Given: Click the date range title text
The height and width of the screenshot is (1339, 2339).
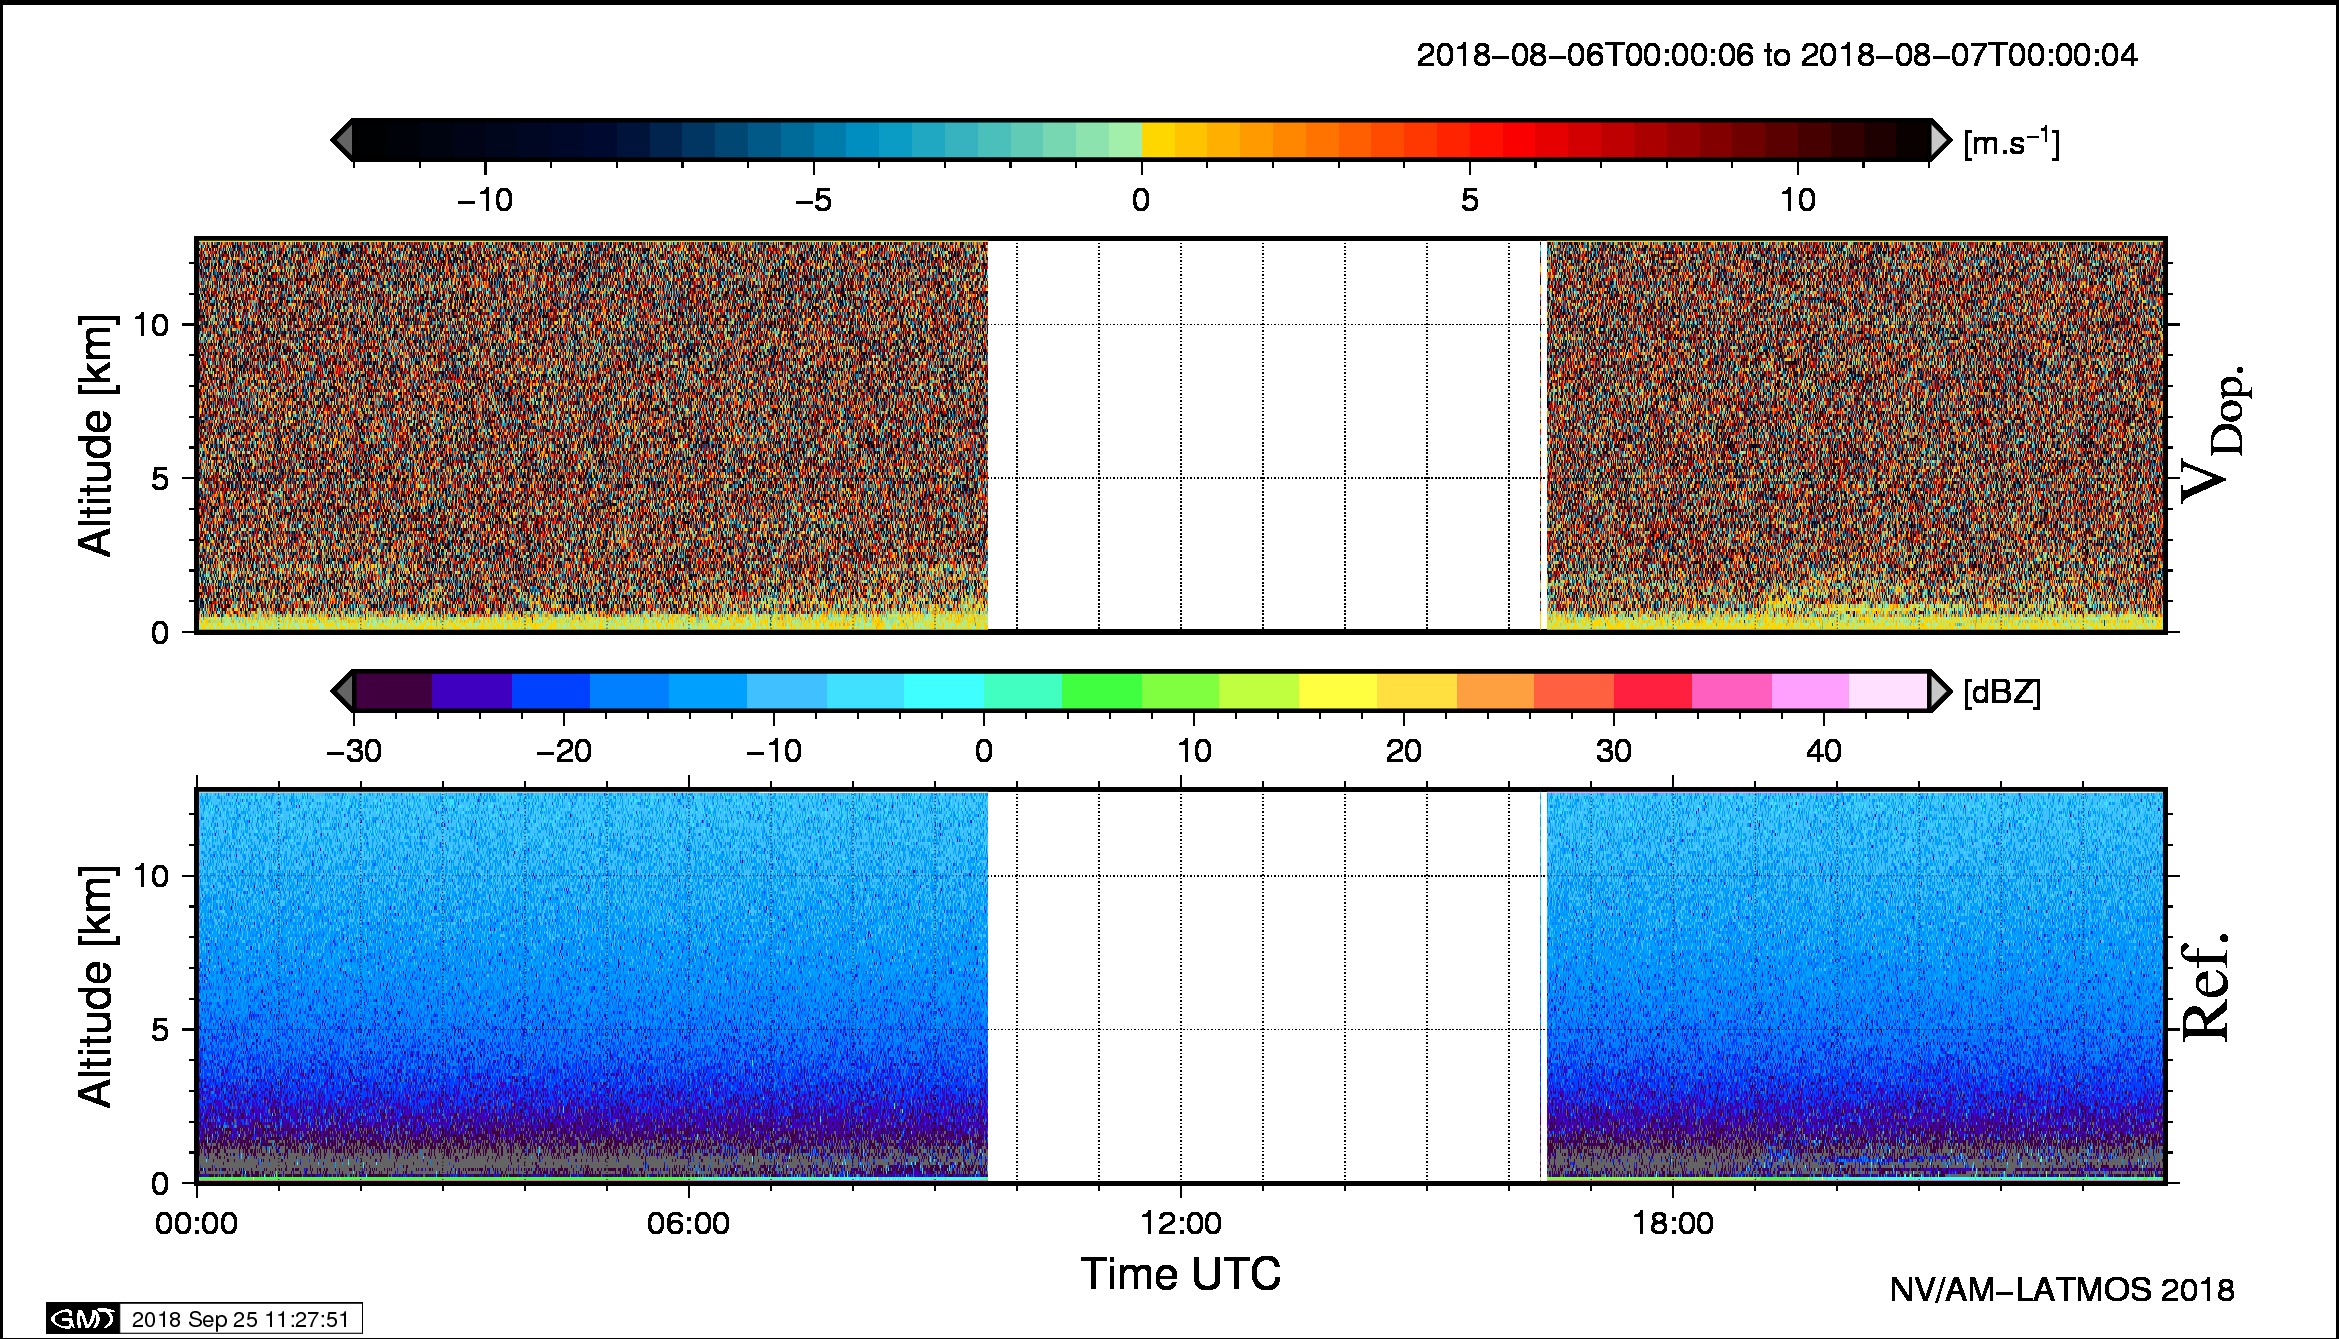Looking at the screenshot, I should pyautogui.click(x=1777, y=55).
